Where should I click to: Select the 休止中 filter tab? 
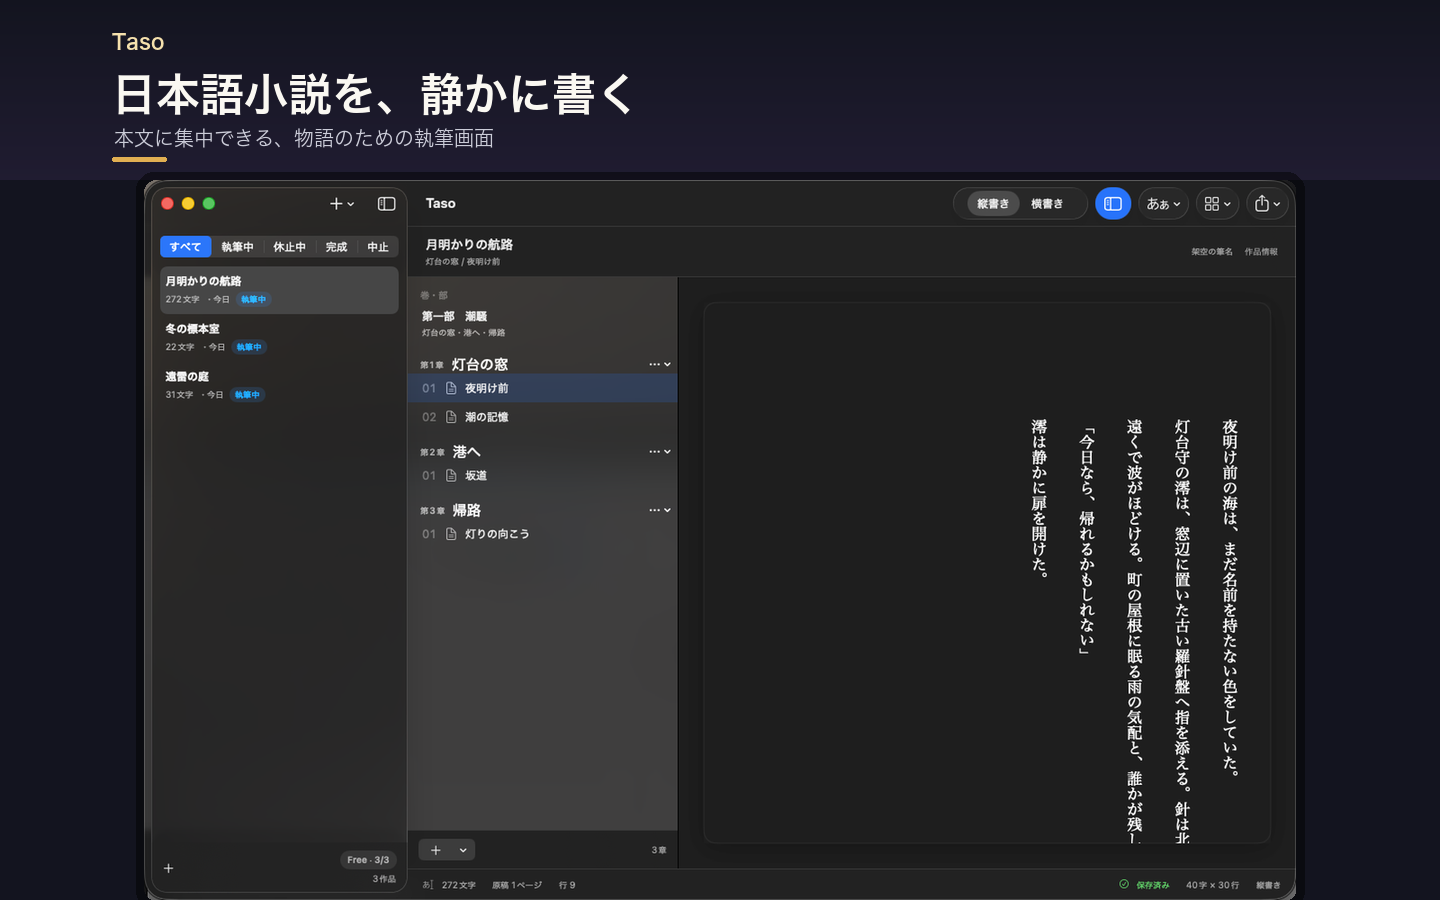[x=290, y=247]
